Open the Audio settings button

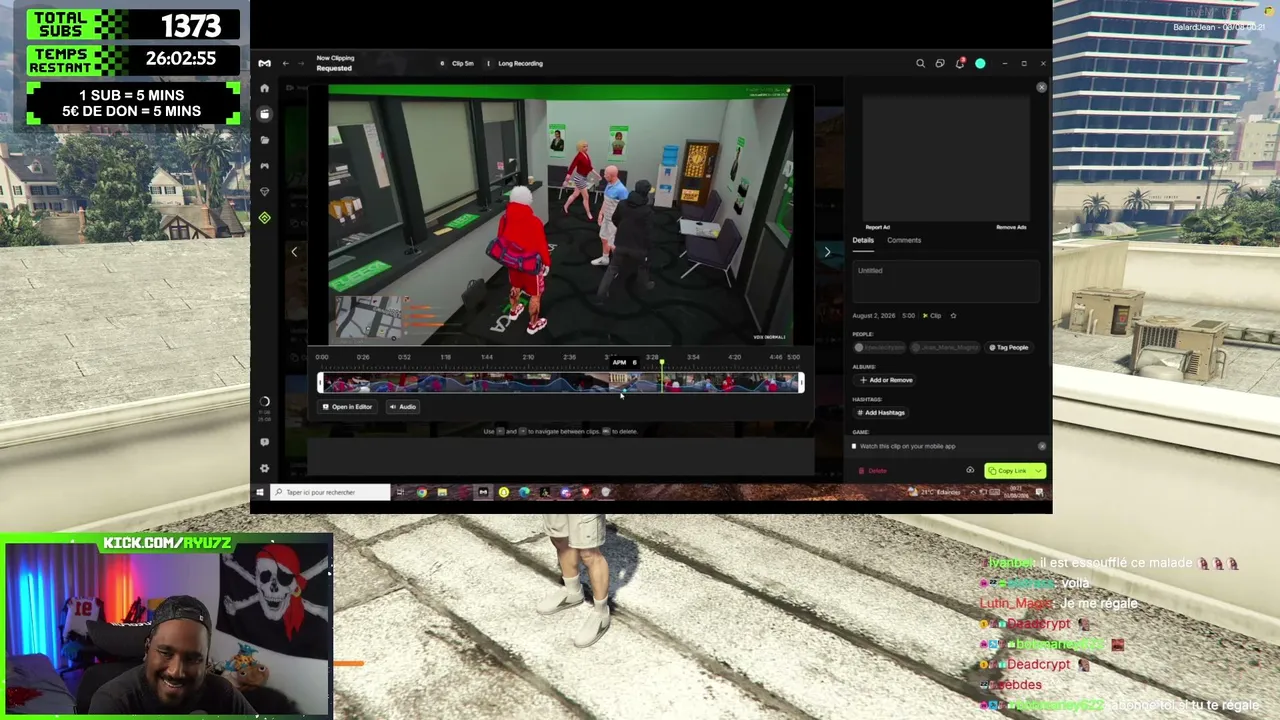point(403,407)
